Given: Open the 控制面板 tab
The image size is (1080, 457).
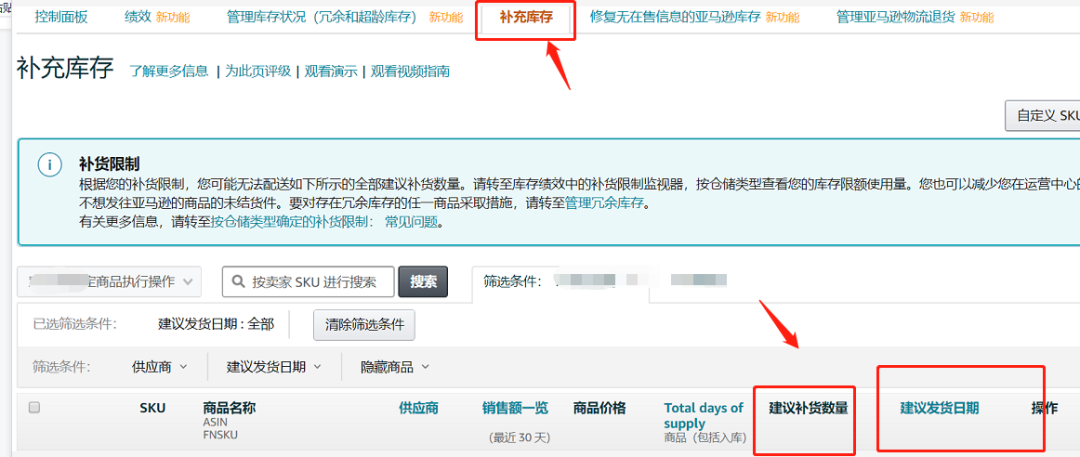Looking at the screenshot, I should pos(61,17).
